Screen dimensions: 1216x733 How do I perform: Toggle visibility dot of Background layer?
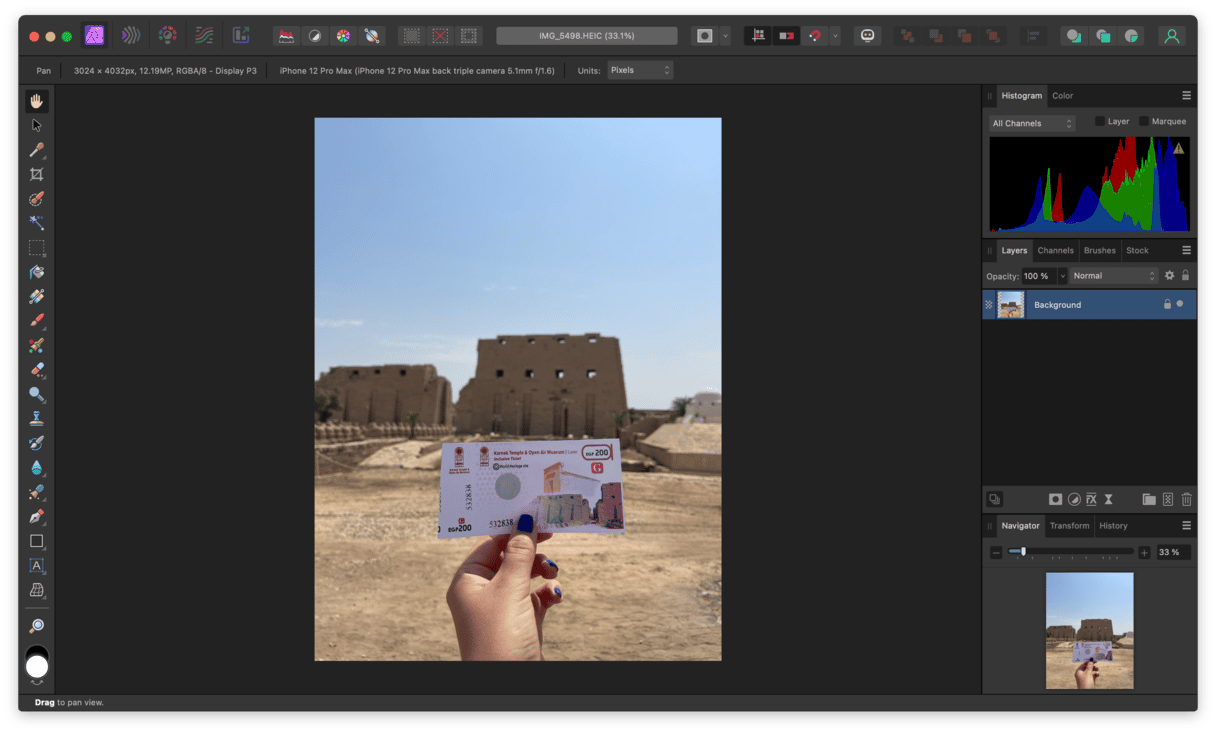coord(1180,304)
